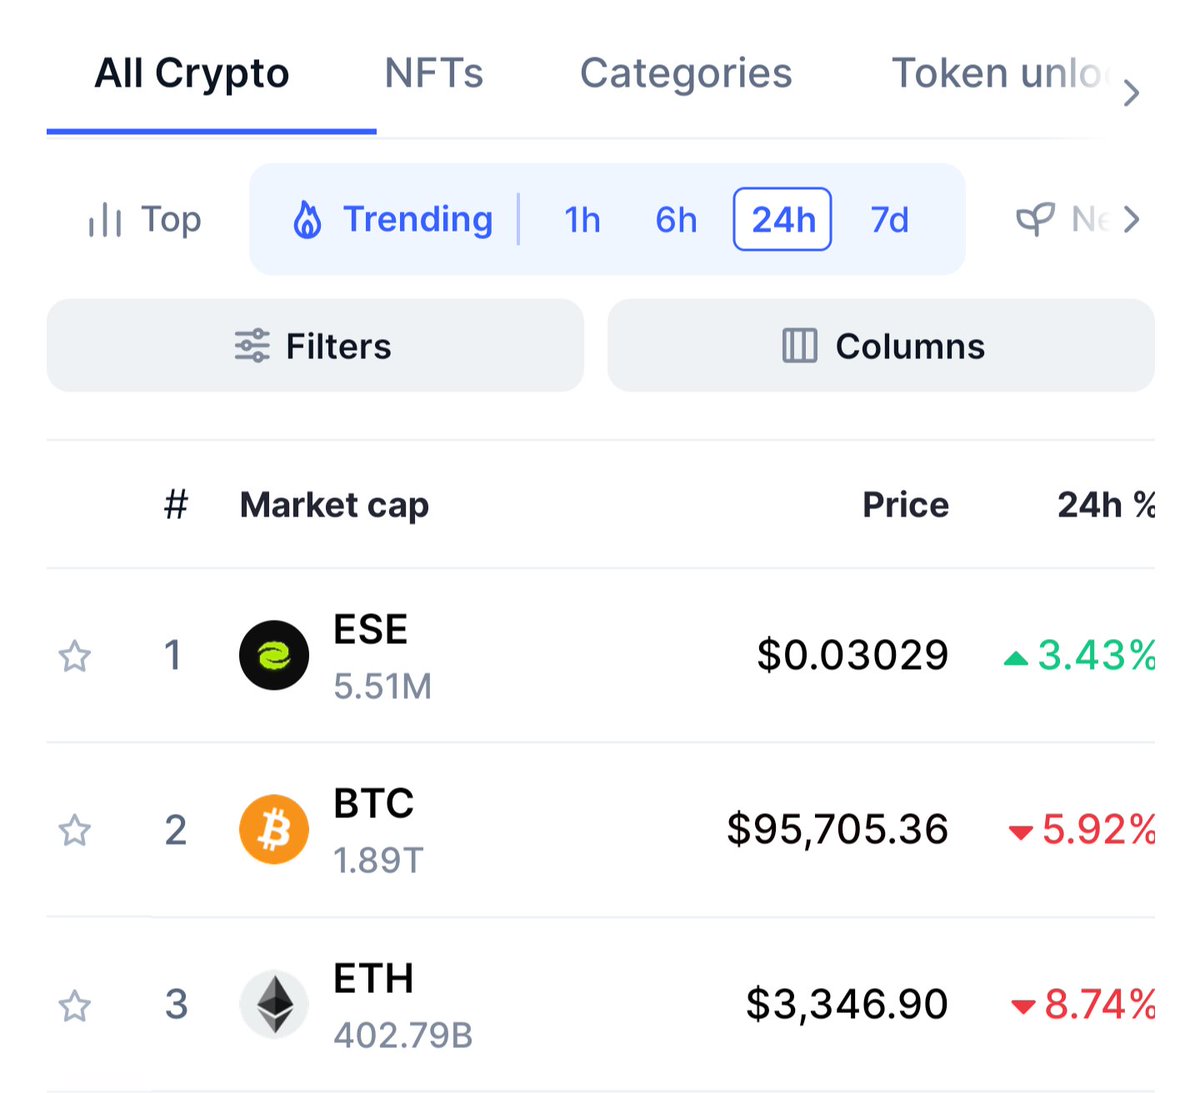Screen dimensions: 1200x1093
Task: Click the Filters sliders icon
Action: coord(252,346)
